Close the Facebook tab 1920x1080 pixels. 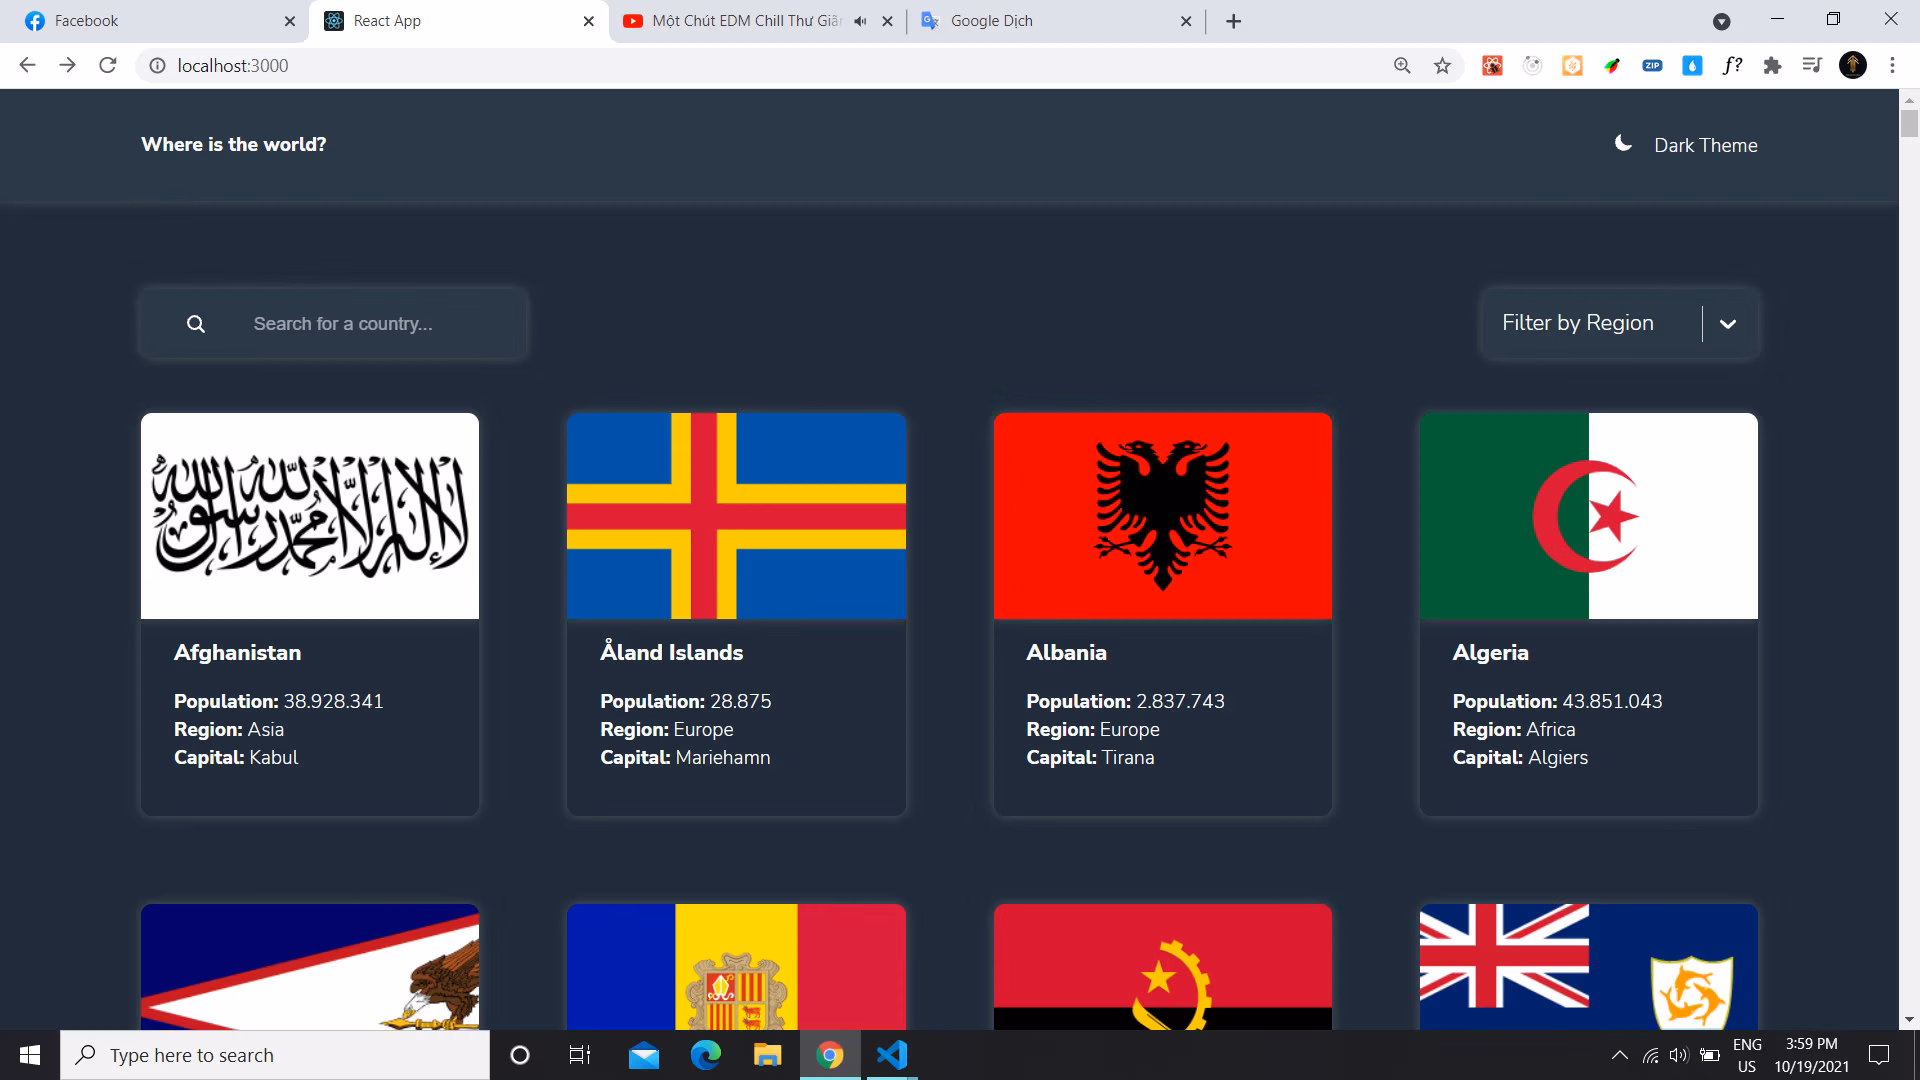[x=289, y=21]
